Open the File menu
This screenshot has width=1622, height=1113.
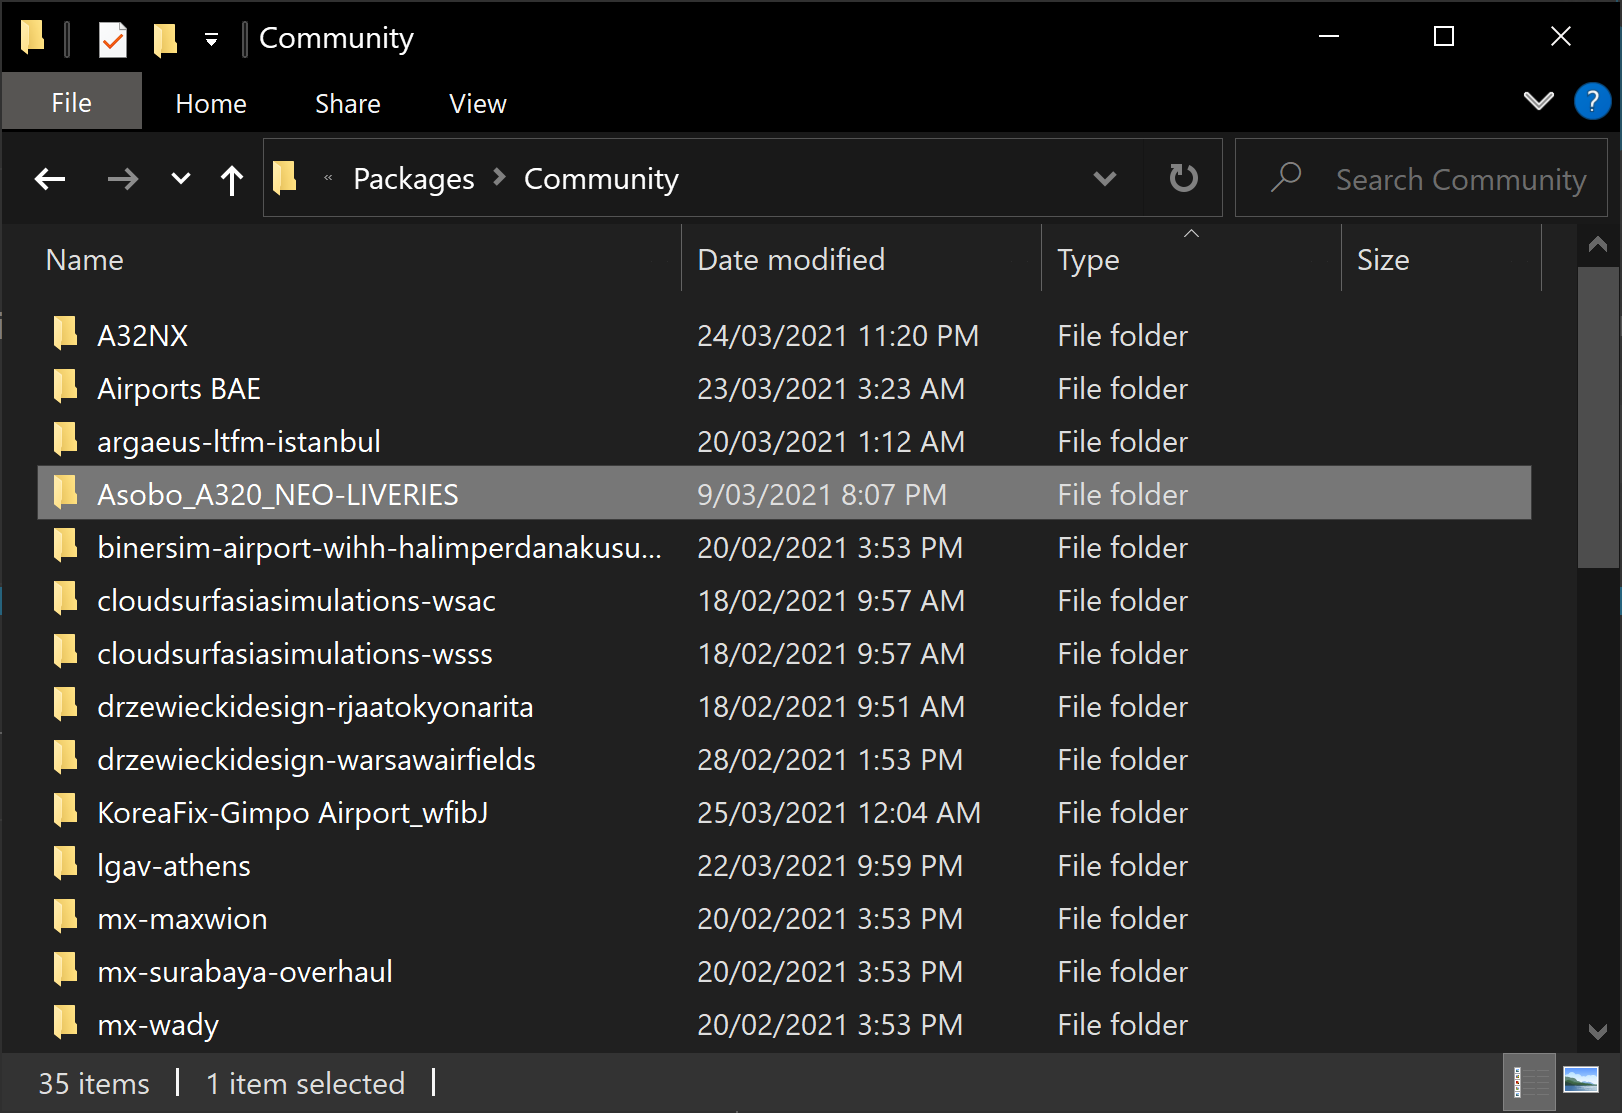coord(71,103)
